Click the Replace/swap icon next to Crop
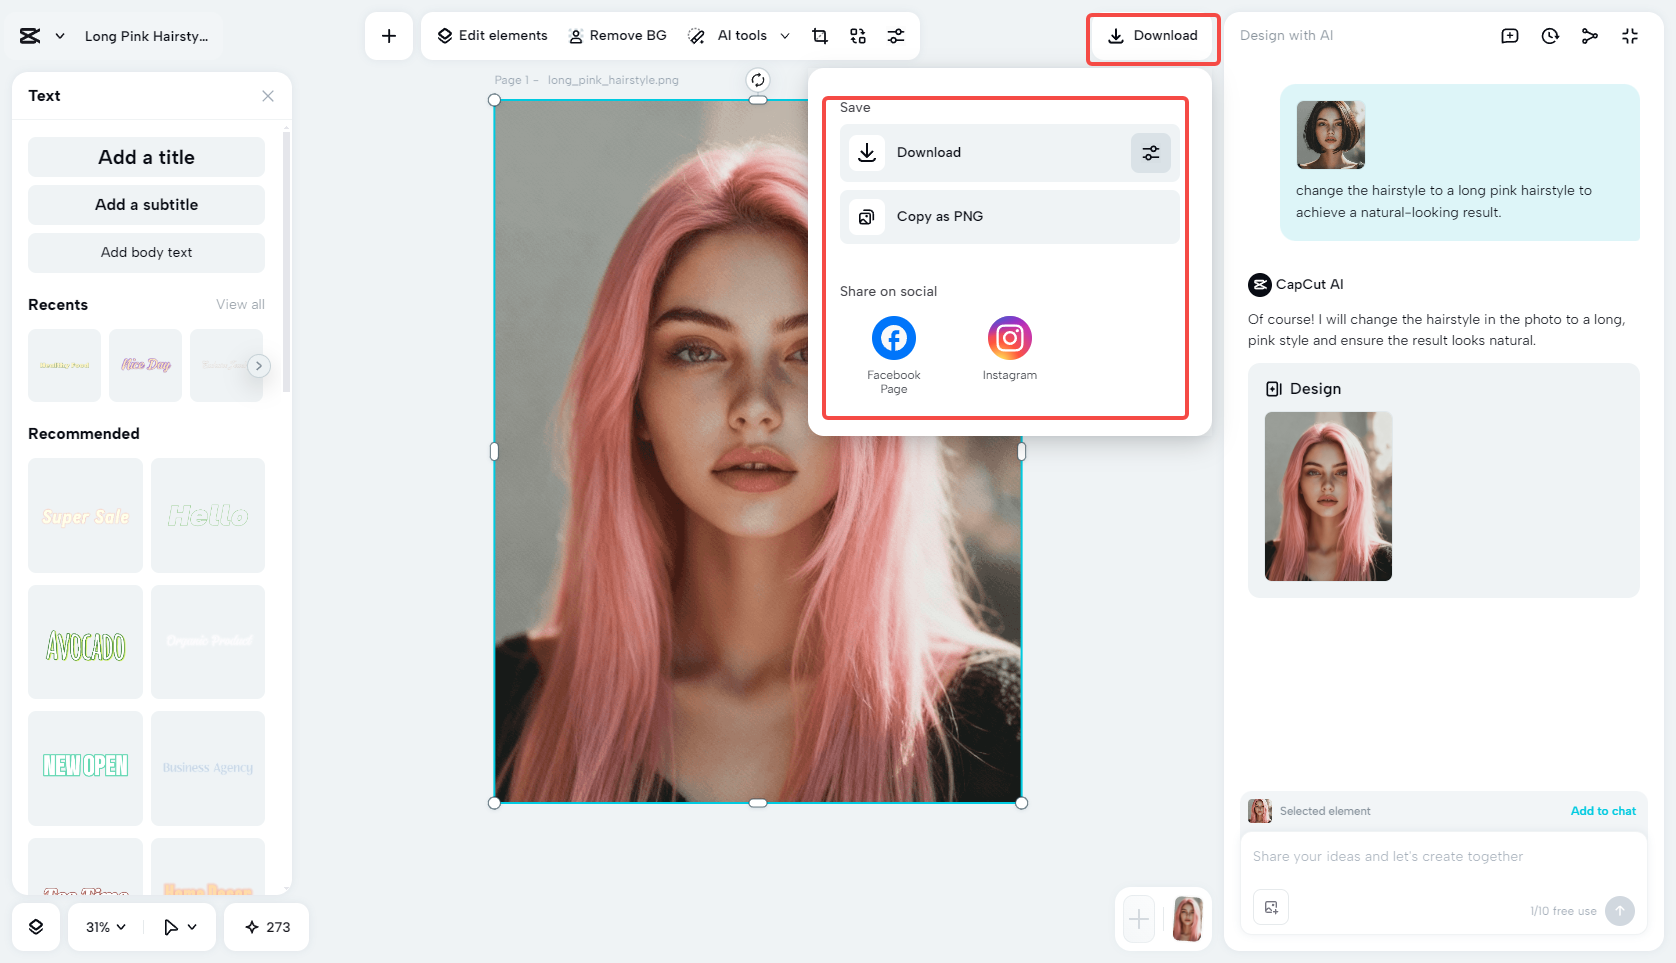The image size is (1676, 963). [858, 35]
